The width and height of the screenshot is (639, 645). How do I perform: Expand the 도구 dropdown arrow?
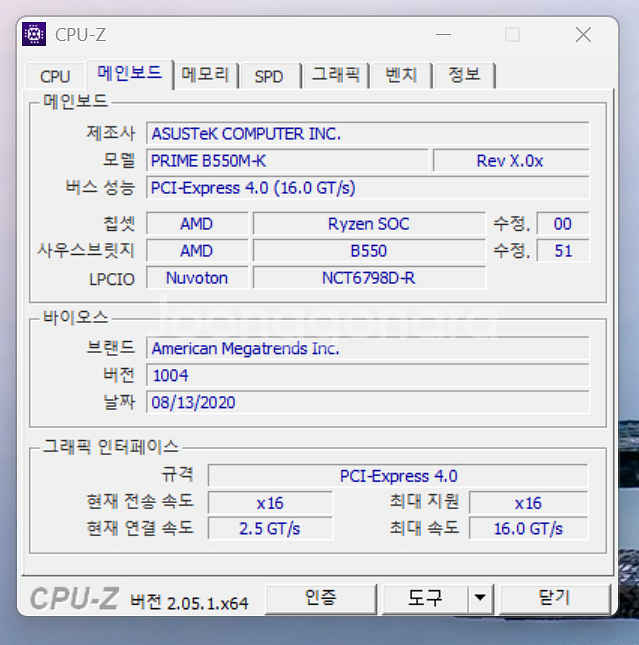(x=480, y=599)
